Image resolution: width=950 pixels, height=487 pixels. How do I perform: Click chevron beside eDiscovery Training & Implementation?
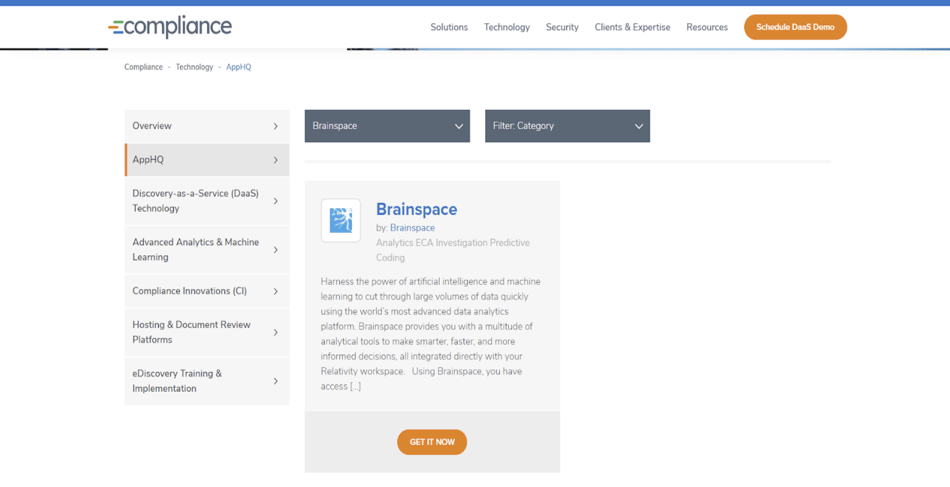[x=276, y=381]
